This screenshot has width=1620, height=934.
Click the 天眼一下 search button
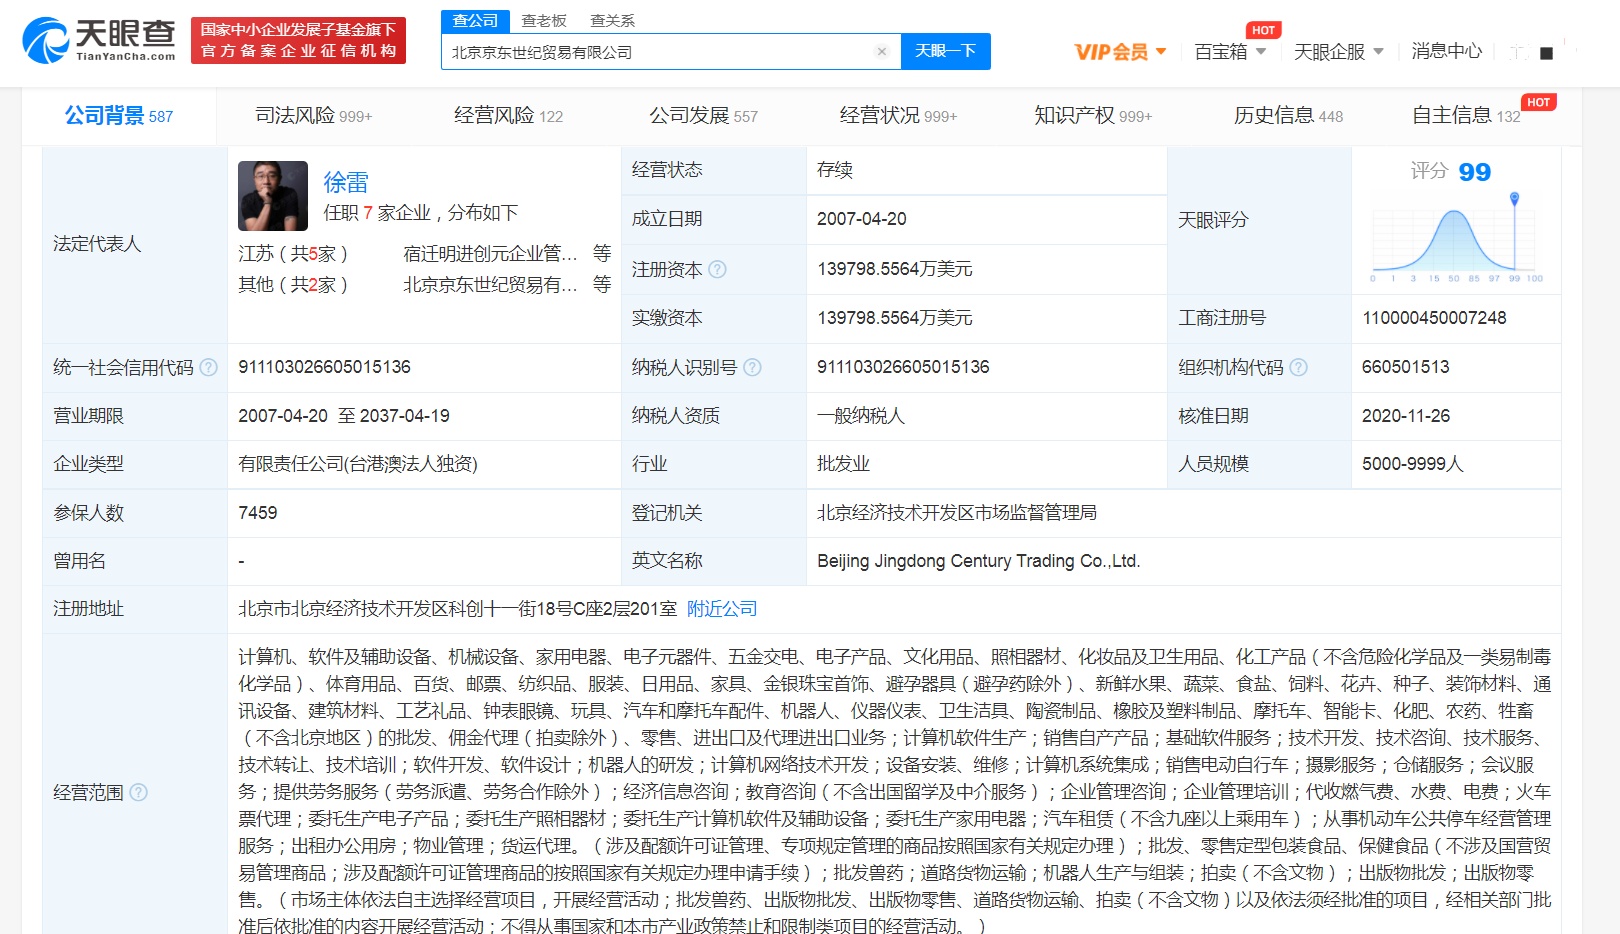click(945, 51)
